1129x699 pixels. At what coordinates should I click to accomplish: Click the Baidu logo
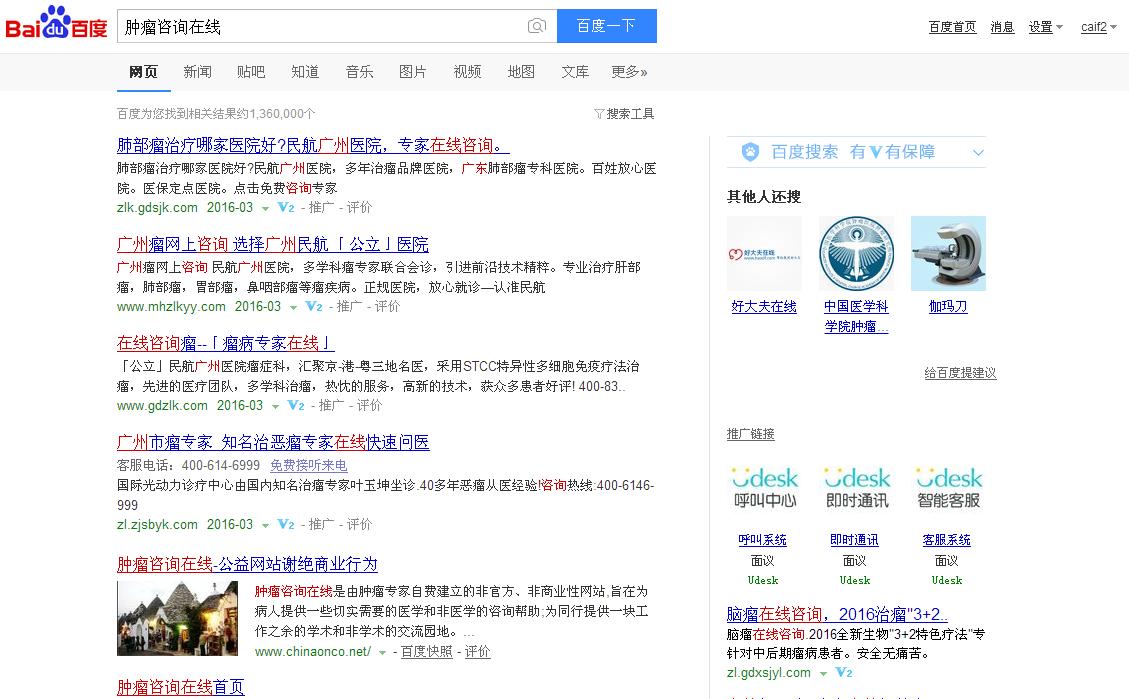56,24
